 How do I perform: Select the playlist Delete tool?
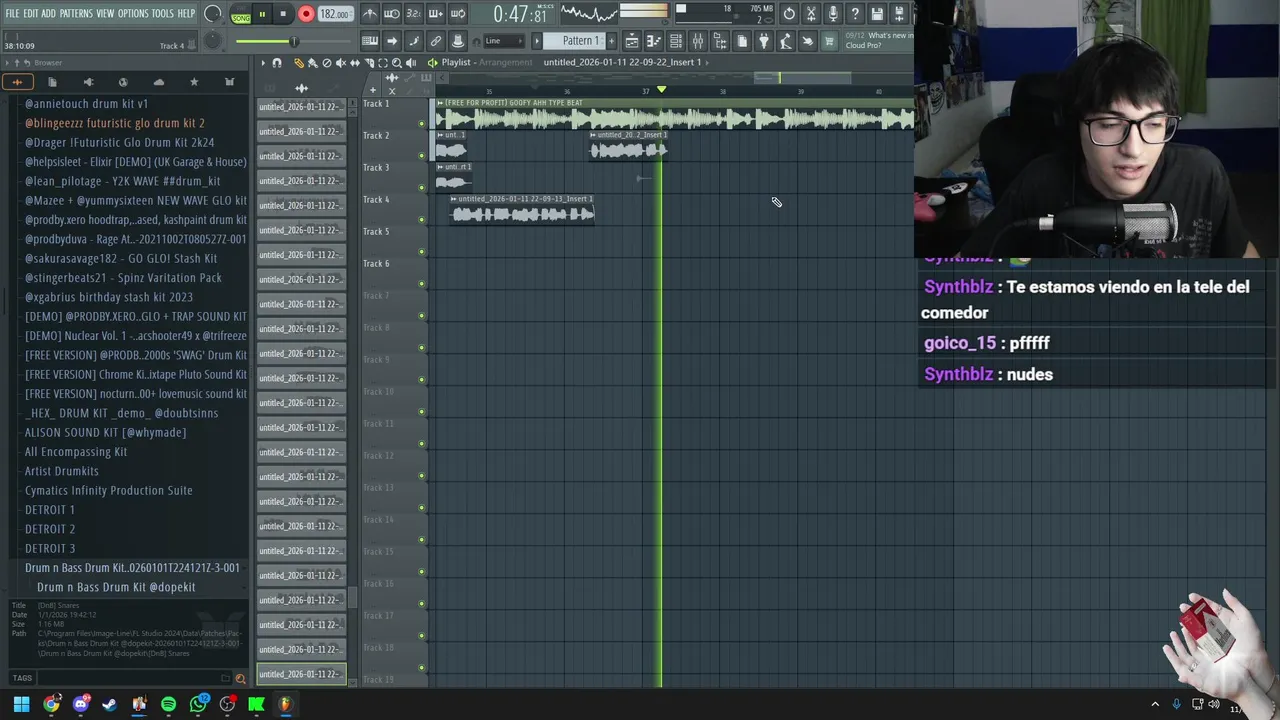326,63
